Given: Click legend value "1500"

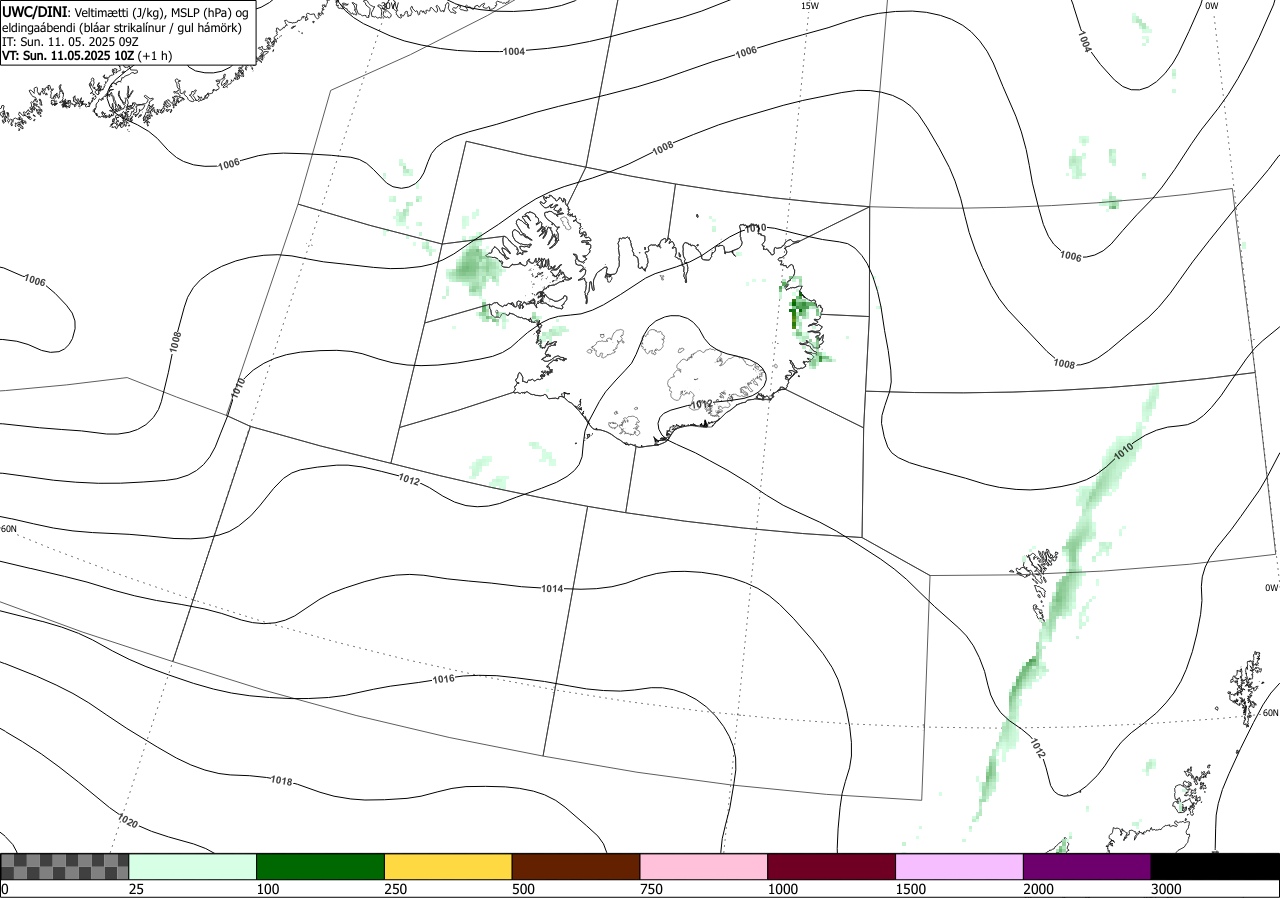Looking at the screenshot, I should pyautogui.click(x=910, y=889).
